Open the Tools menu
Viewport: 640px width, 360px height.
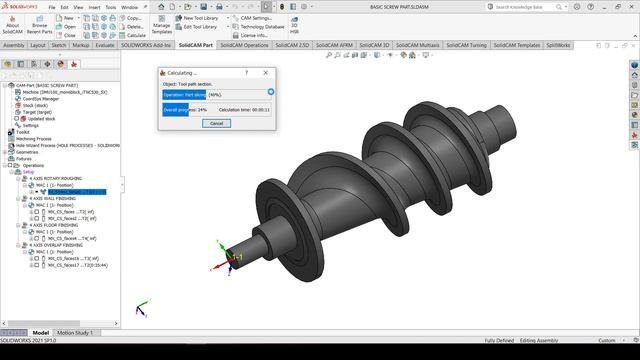[x=111, y=7]
